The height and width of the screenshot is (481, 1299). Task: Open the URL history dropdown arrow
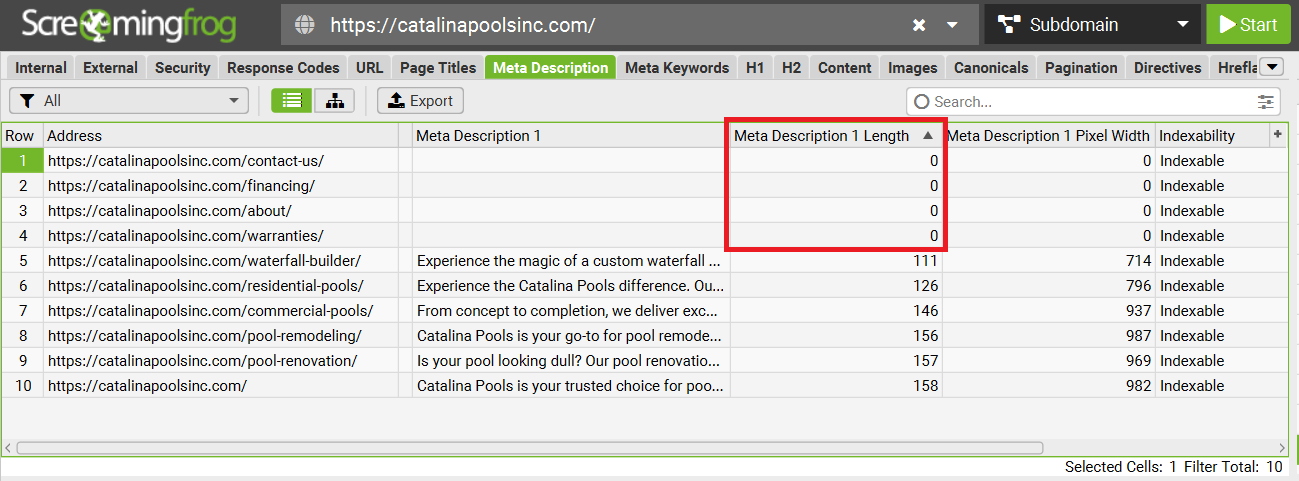click(953, 25)
